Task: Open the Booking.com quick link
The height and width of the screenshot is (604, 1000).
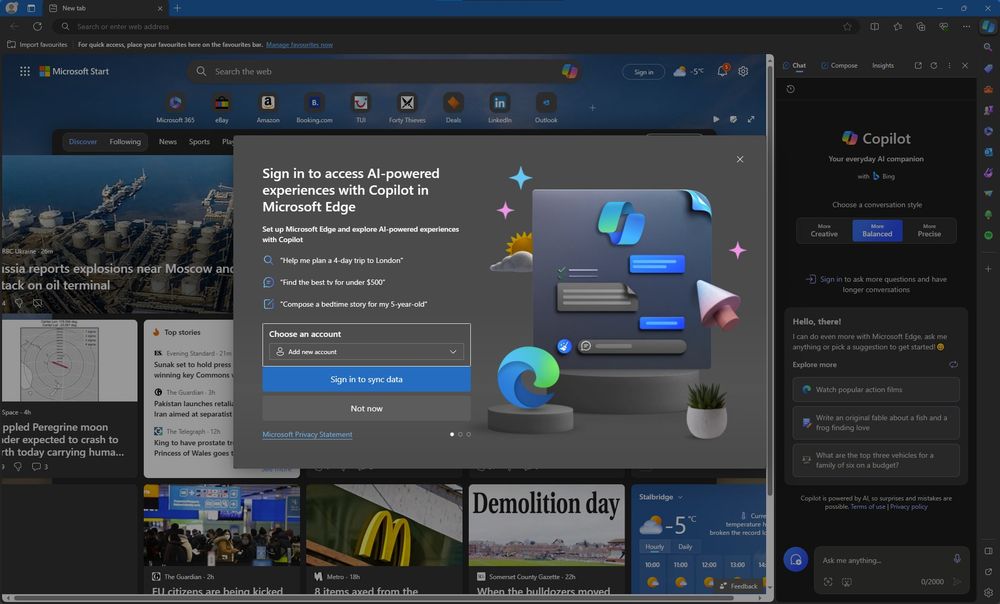Action: (x=314, y=108)
